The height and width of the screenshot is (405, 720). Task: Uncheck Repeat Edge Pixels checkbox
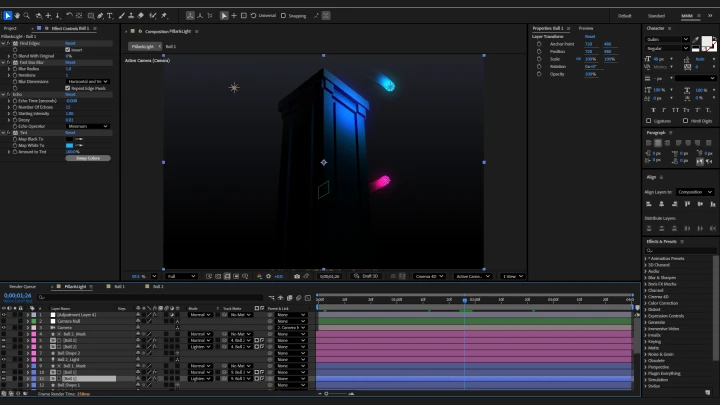[x=68, y=88]
